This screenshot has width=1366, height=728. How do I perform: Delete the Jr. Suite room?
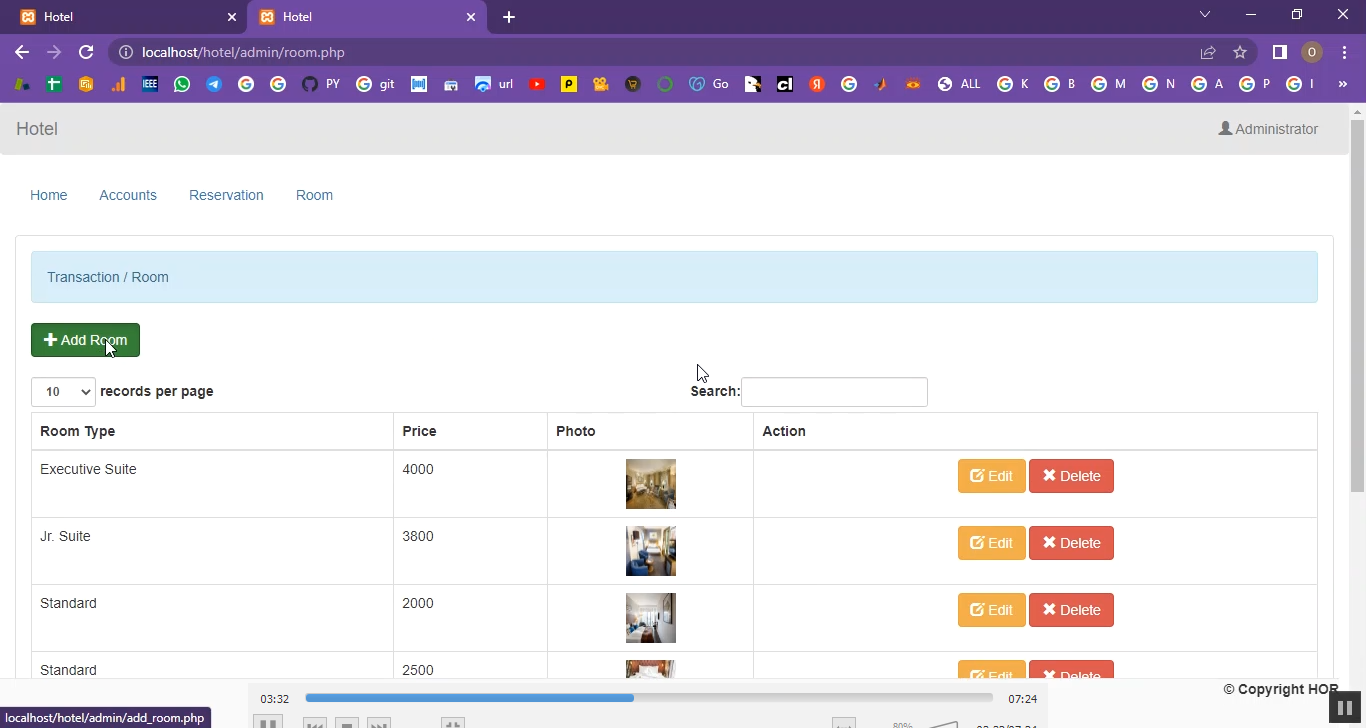[x=1070, y=543]
